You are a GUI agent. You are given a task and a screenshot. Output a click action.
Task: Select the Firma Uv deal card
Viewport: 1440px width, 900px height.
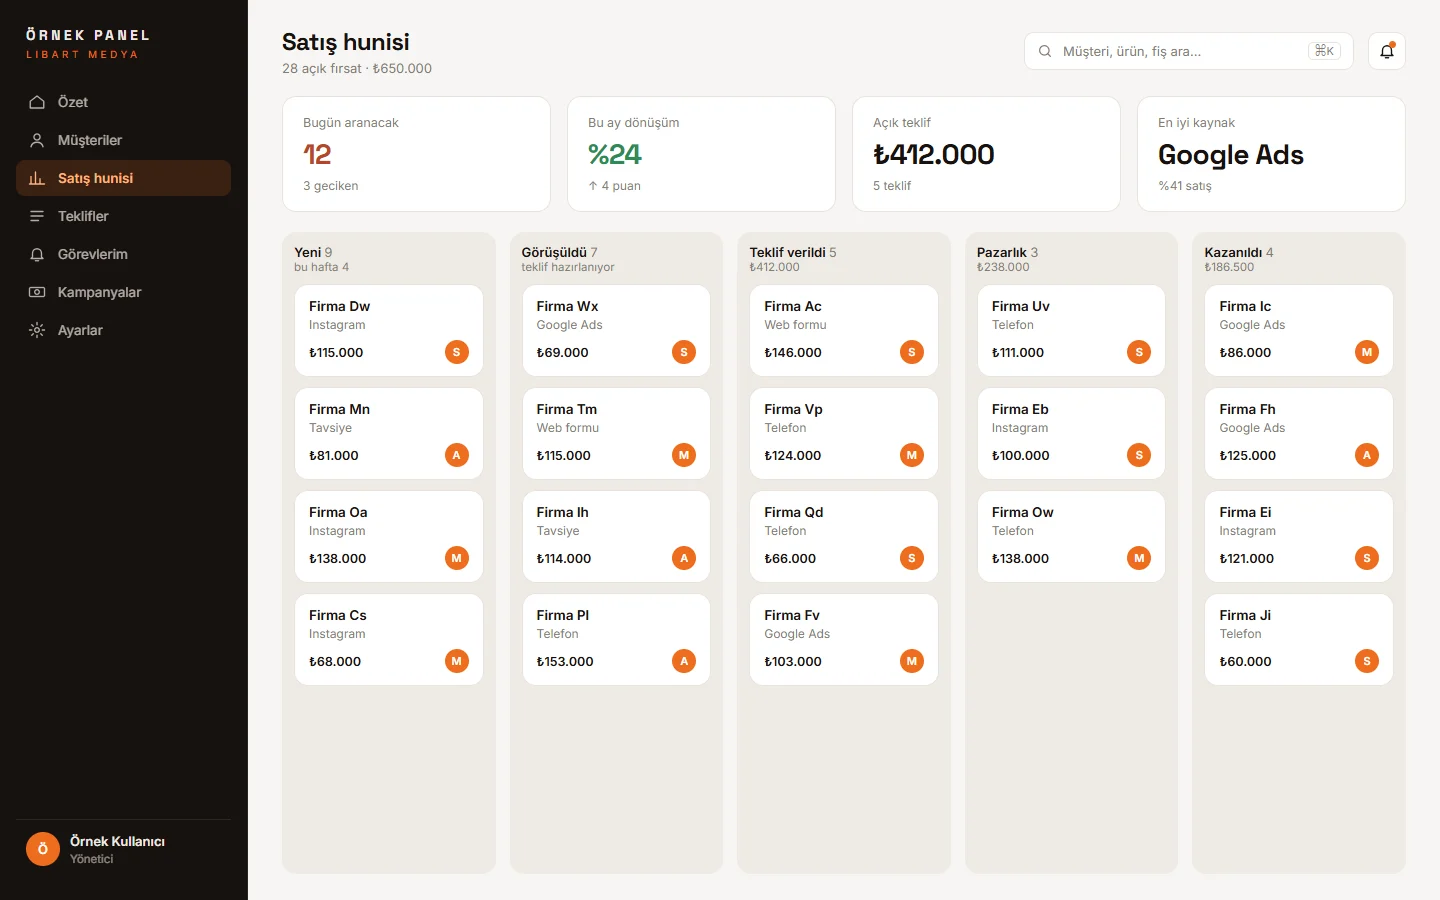pos(1071,331)
